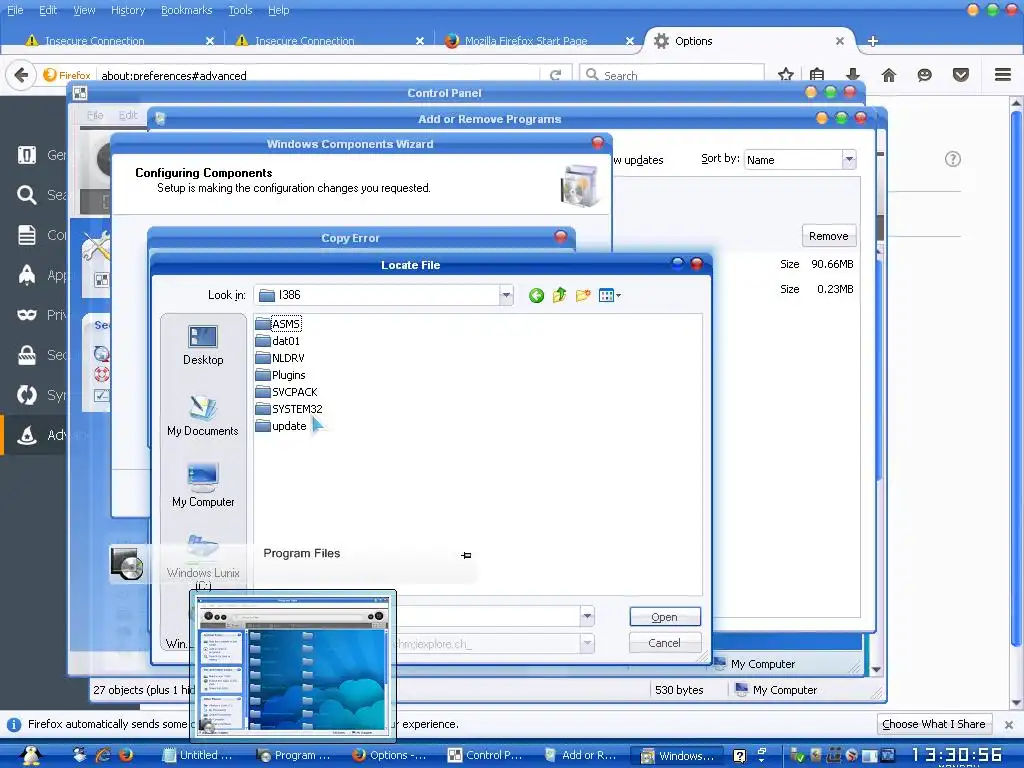Viewport: 1024px width, 768px height.
Task: Open Firefox from quick launch icon
Action: point(126,756)
